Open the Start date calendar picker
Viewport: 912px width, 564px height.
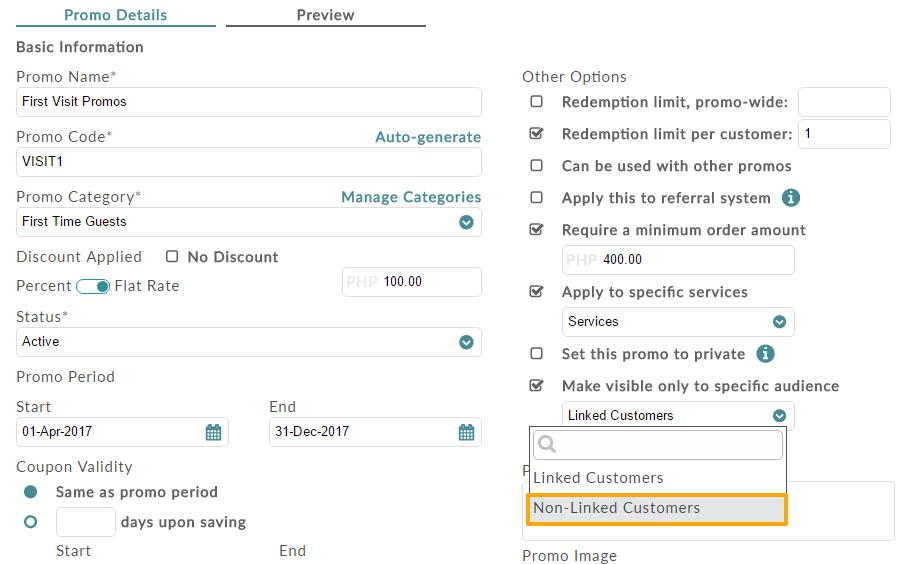(x=213, y=432)
